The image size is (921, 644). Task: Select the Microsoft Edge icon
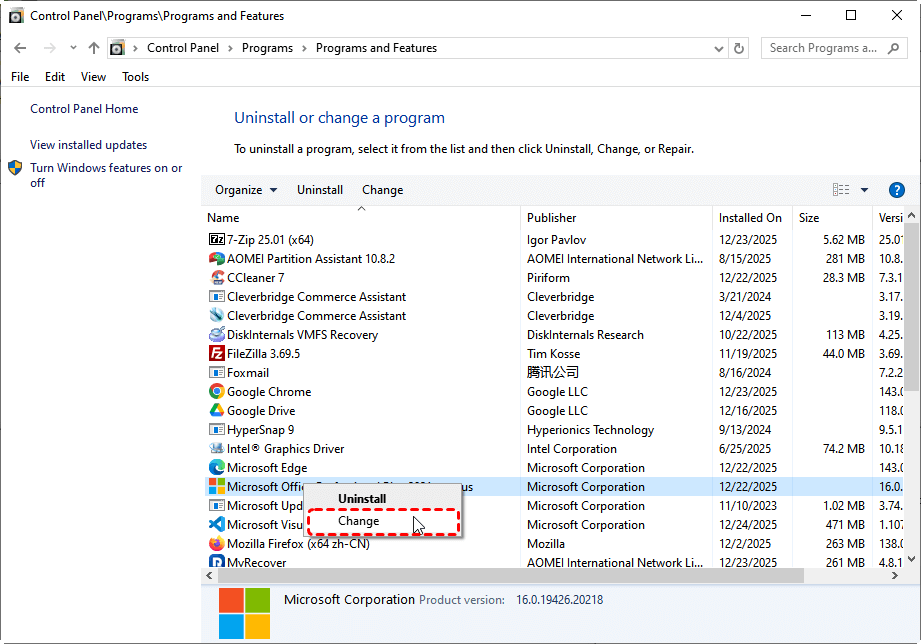pyautogui.click(x=217, y=468)
